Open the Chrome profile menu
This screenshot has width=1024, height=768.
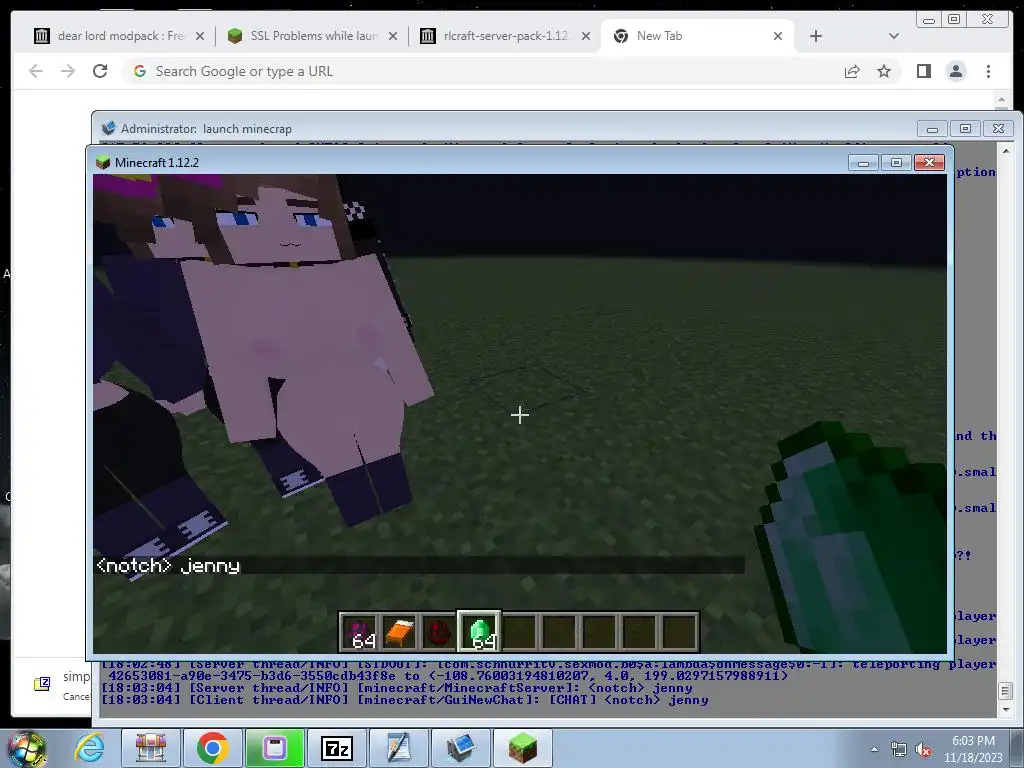pos(955,71)
